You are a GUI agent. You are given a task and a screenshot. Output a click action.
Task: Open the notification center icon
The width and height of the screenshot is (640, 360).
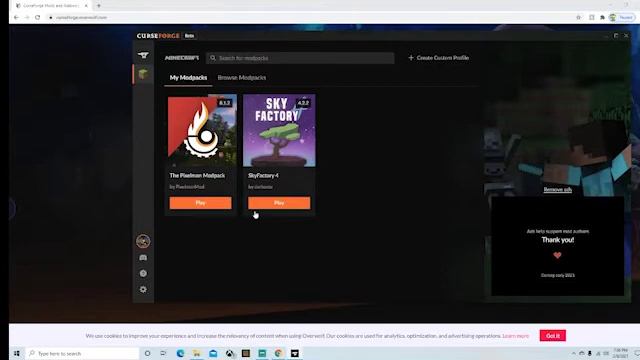click(x=636, y=353)
